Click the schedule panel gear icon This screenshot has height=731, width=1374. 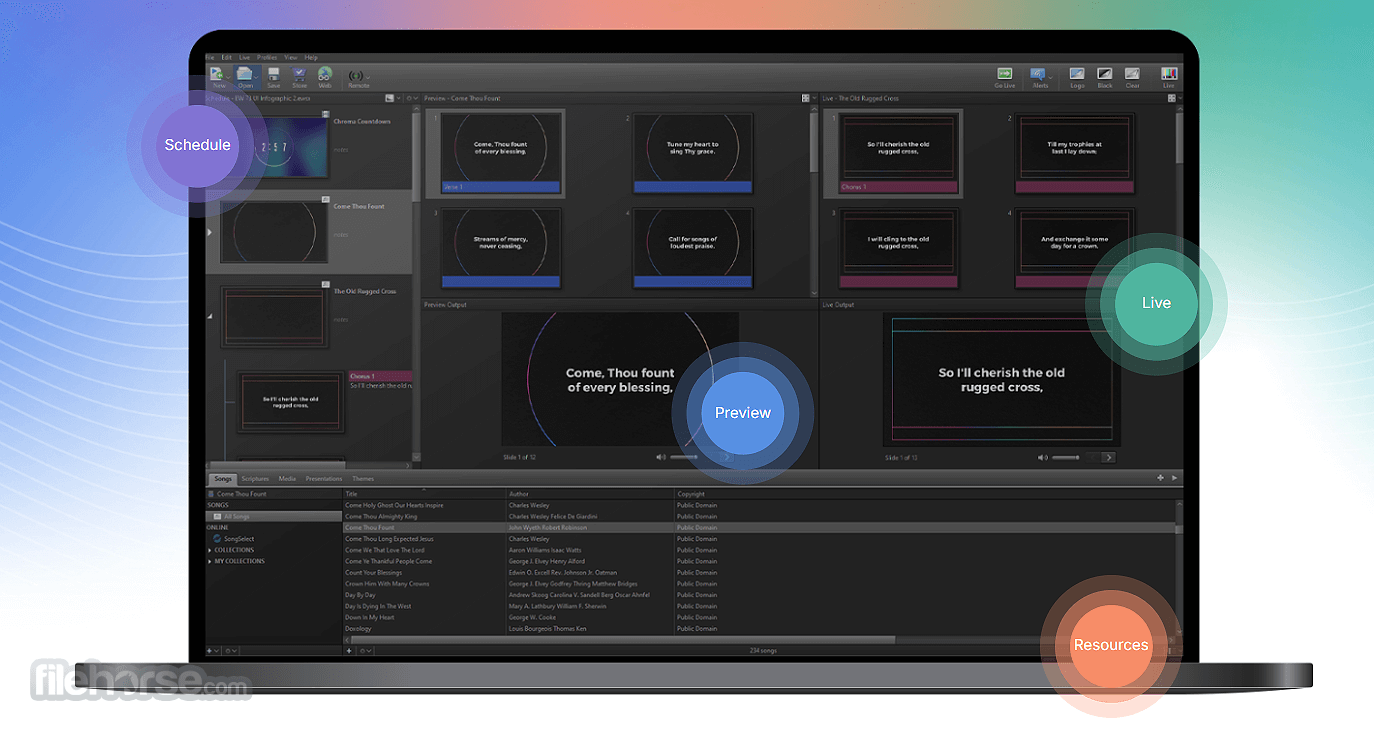409,98
